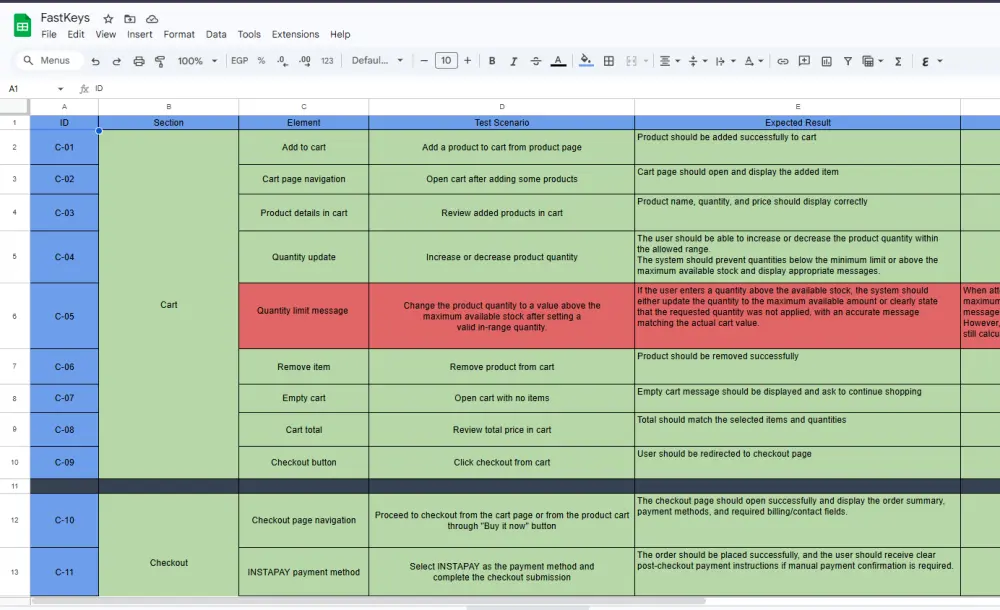Viewport: 1000px width, 610px height.
Task: Open the font family dropdown
Action: pos(377,61)
